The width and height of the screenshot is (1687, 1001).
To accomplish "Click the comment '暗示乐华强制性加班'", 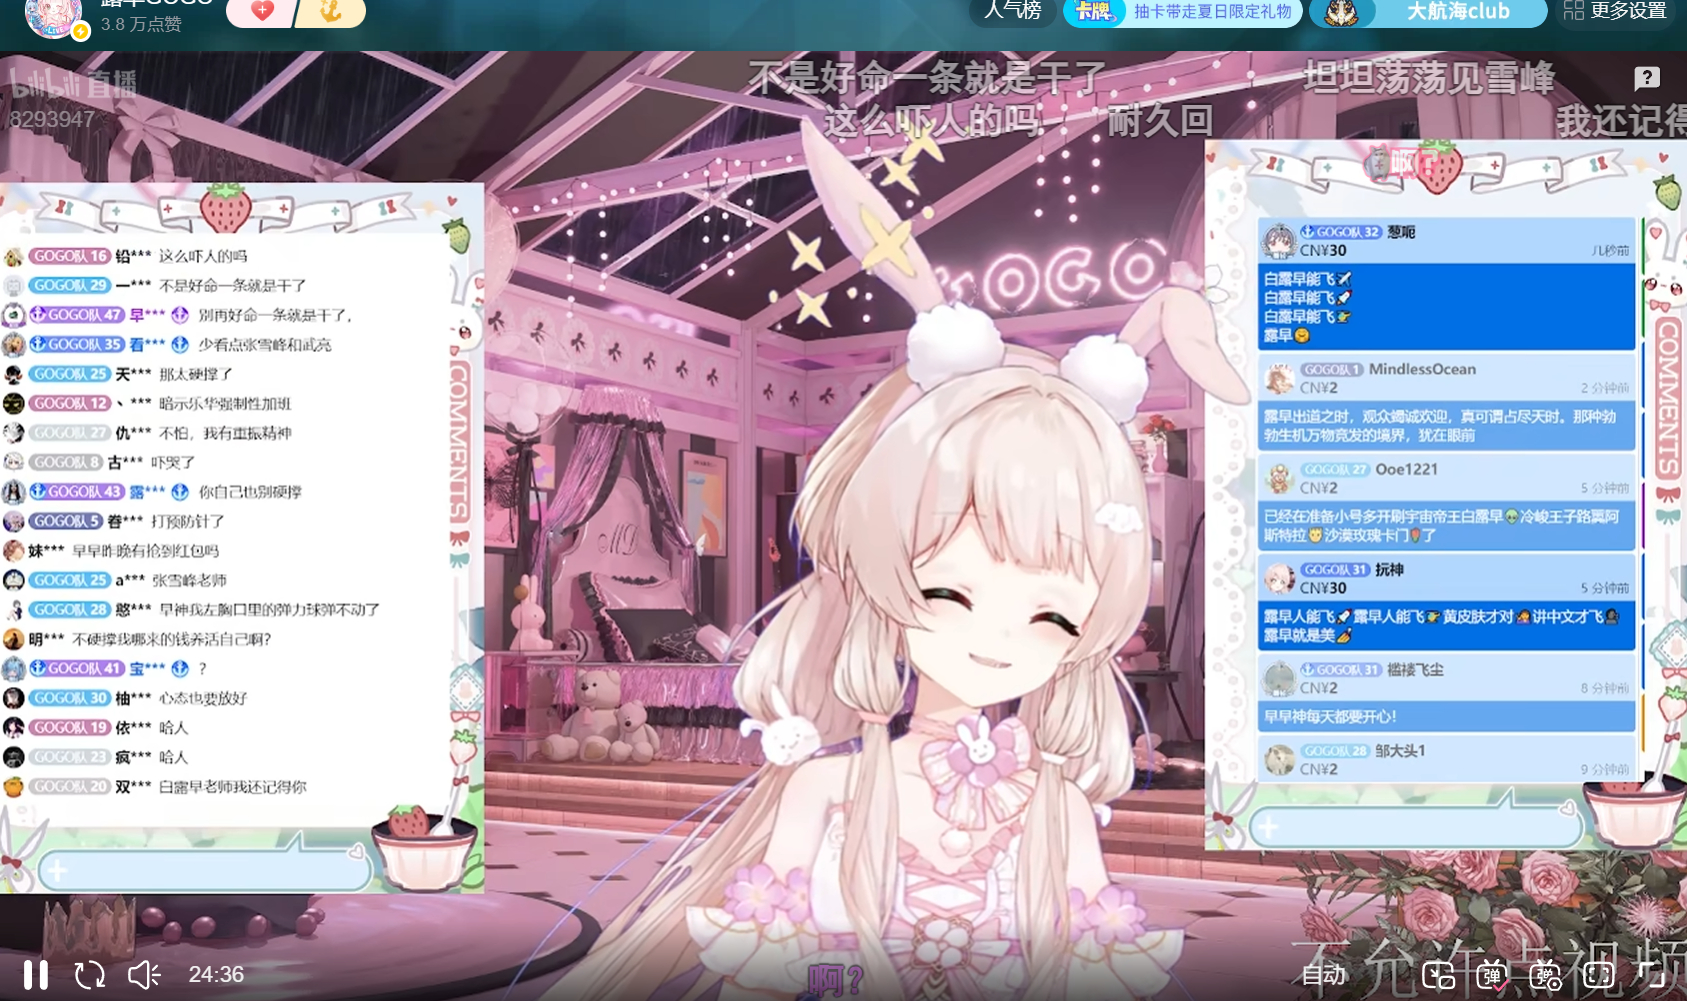I will tap(225, 403).
